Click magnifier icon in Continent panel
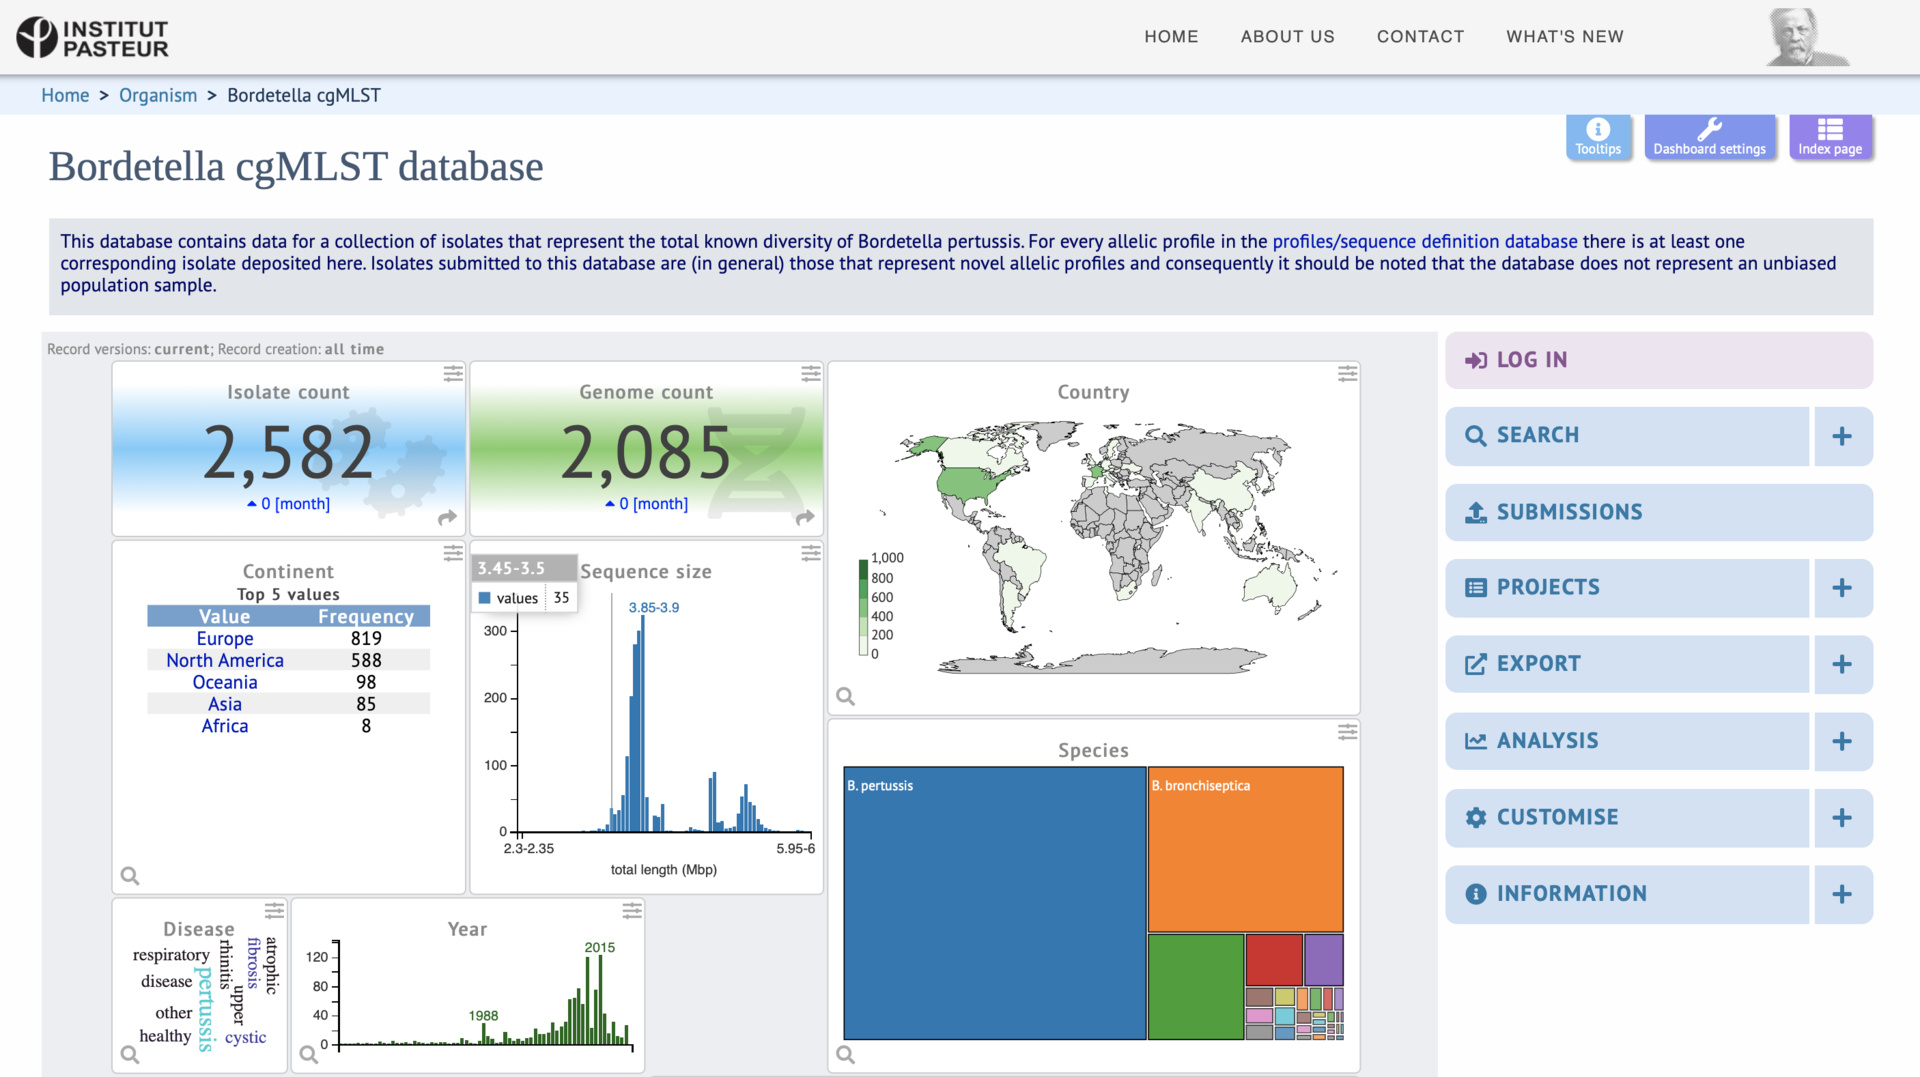The image size is (1920, 1077). [x=130, y=876]
